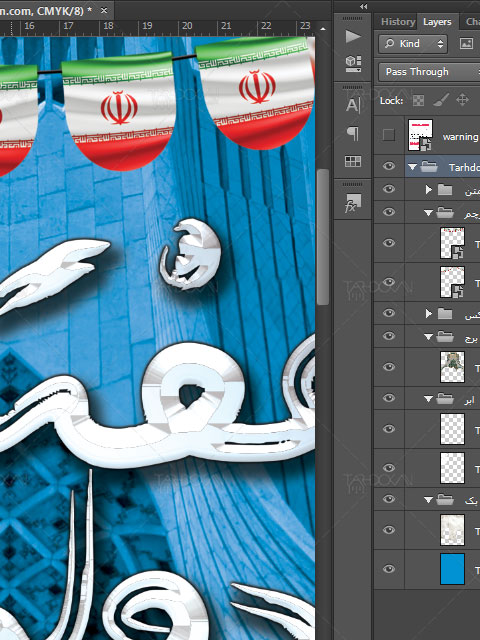Hide the solid blue fill layer

389,569
